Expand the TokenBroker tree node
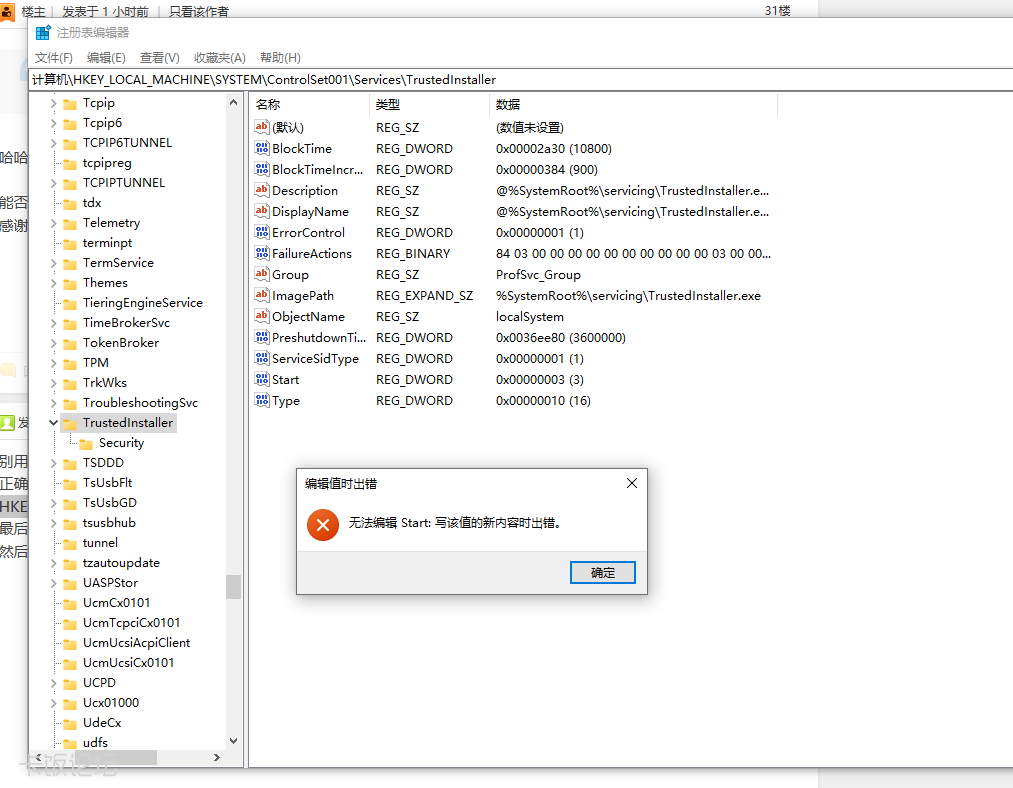This screenshot has width=1013, height=788. (x=54, y=343)
